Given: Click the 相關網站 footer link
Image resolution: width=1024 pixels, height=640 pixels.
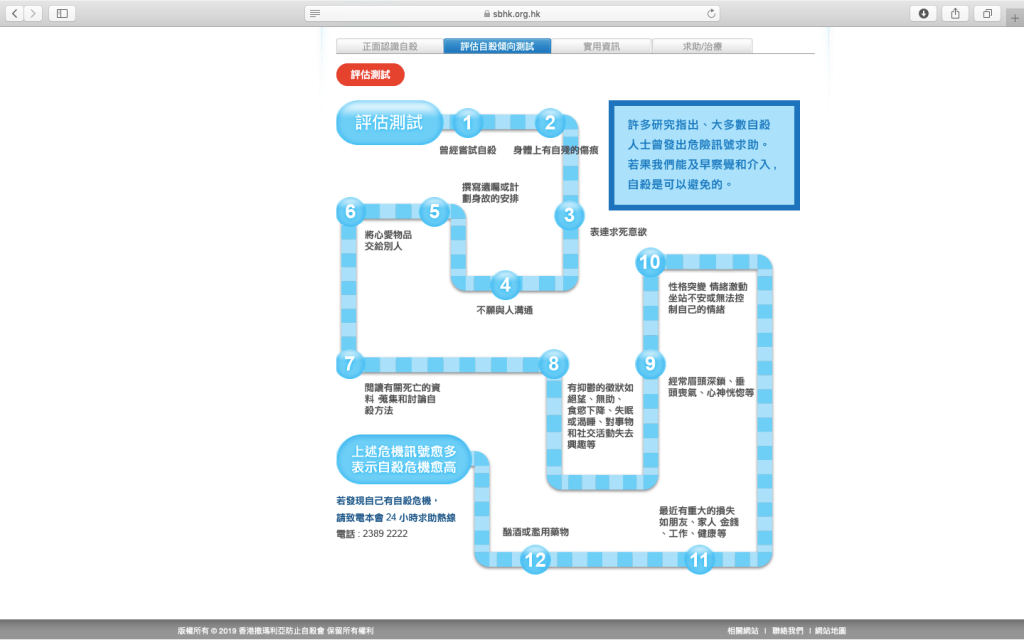Looking at the screenshot, I should click(x=742, y=631).
